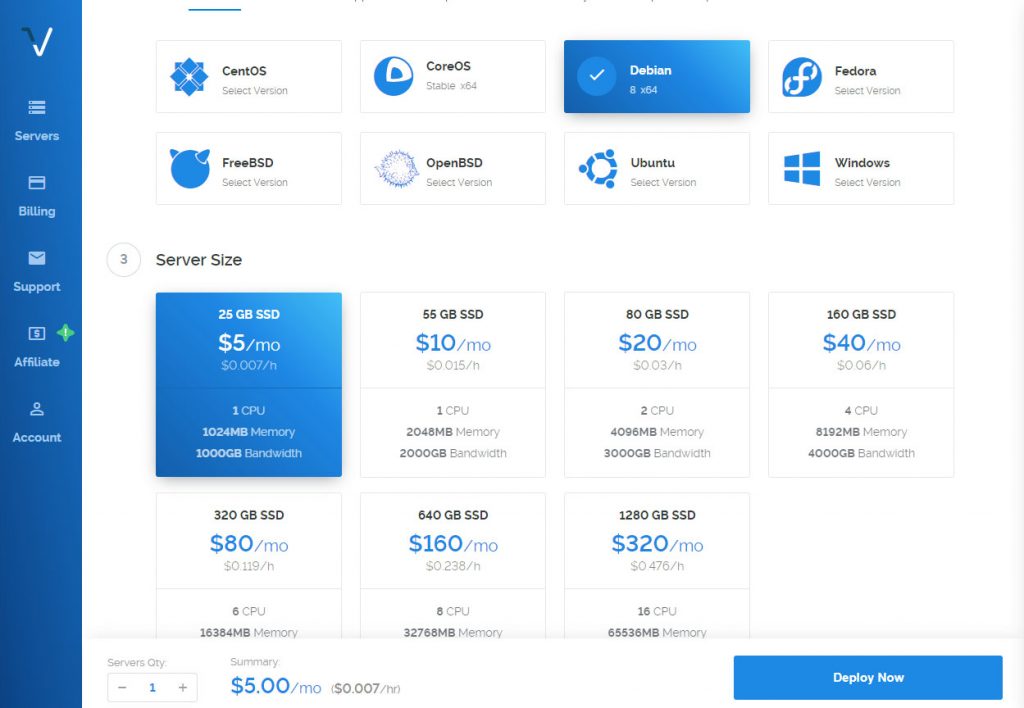Open the Account person icon
The image size is (1024, 708).
(x=37, y=409)
